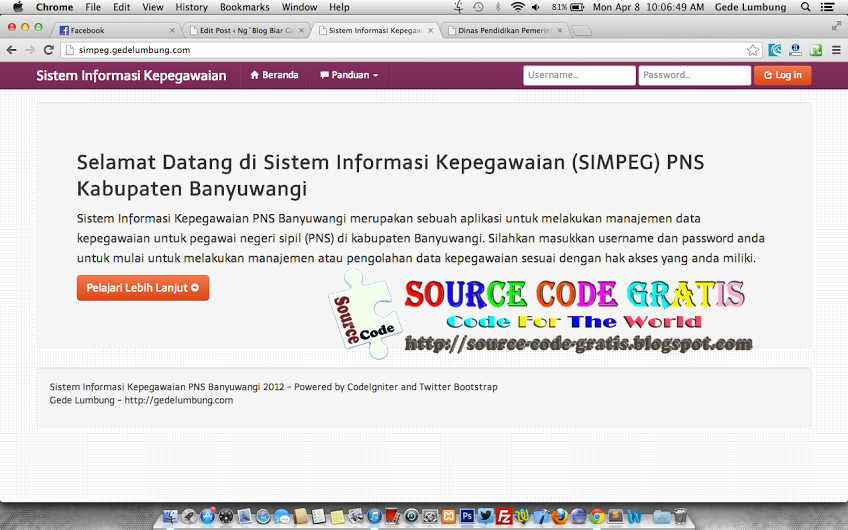Image resolution: width=848 pixels, height=530 pixels.
Task: Launch Finder from the dock
Action: tap(170, 516)
